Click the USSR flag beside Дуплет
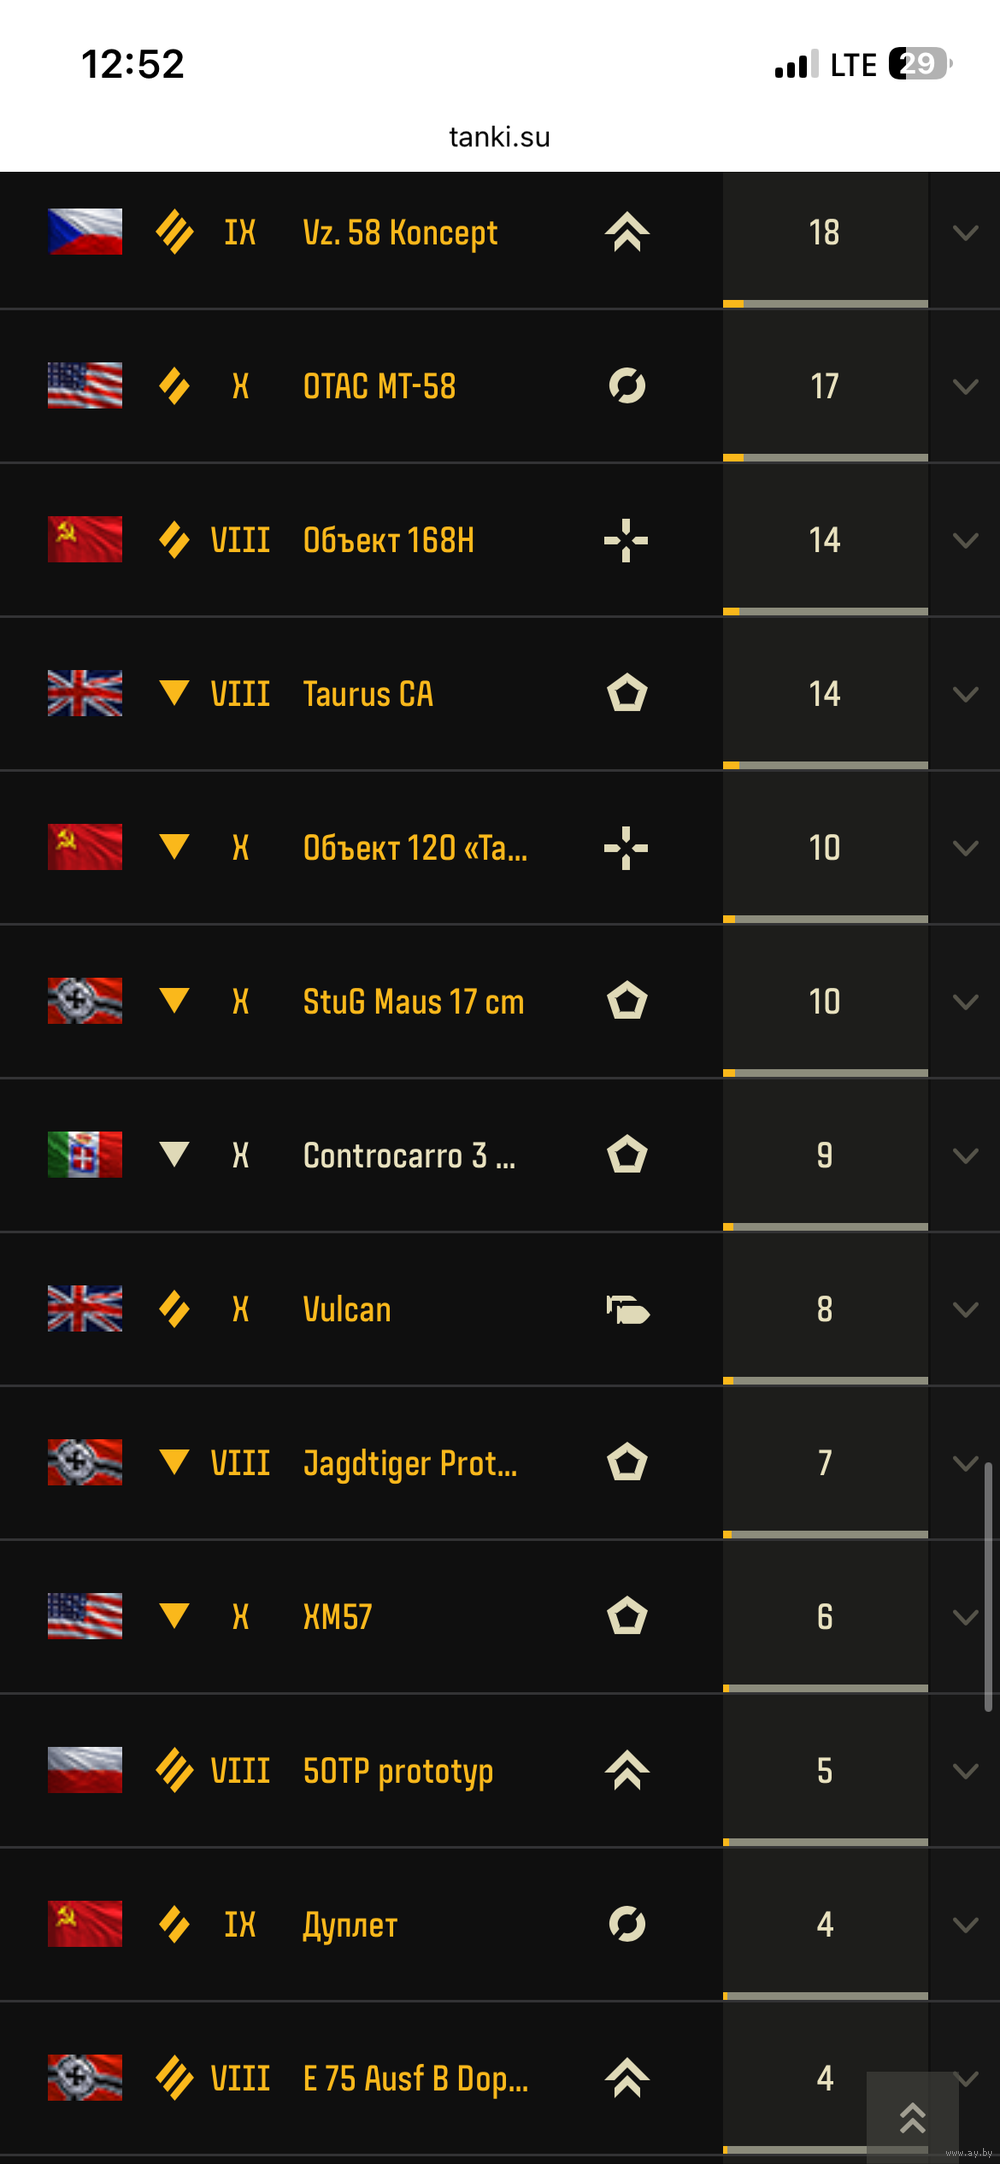 point(85,1924)
